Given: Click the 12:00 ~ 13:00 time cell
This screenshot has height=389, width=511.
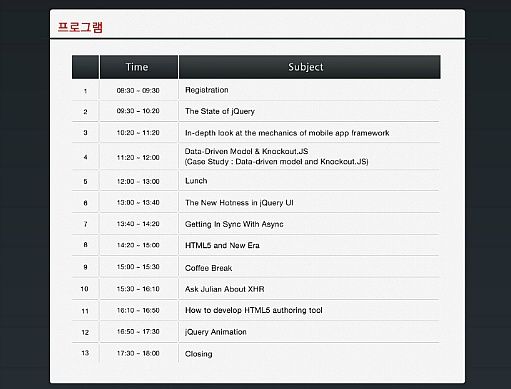Looking at the screenshot, I should (138, 181).
